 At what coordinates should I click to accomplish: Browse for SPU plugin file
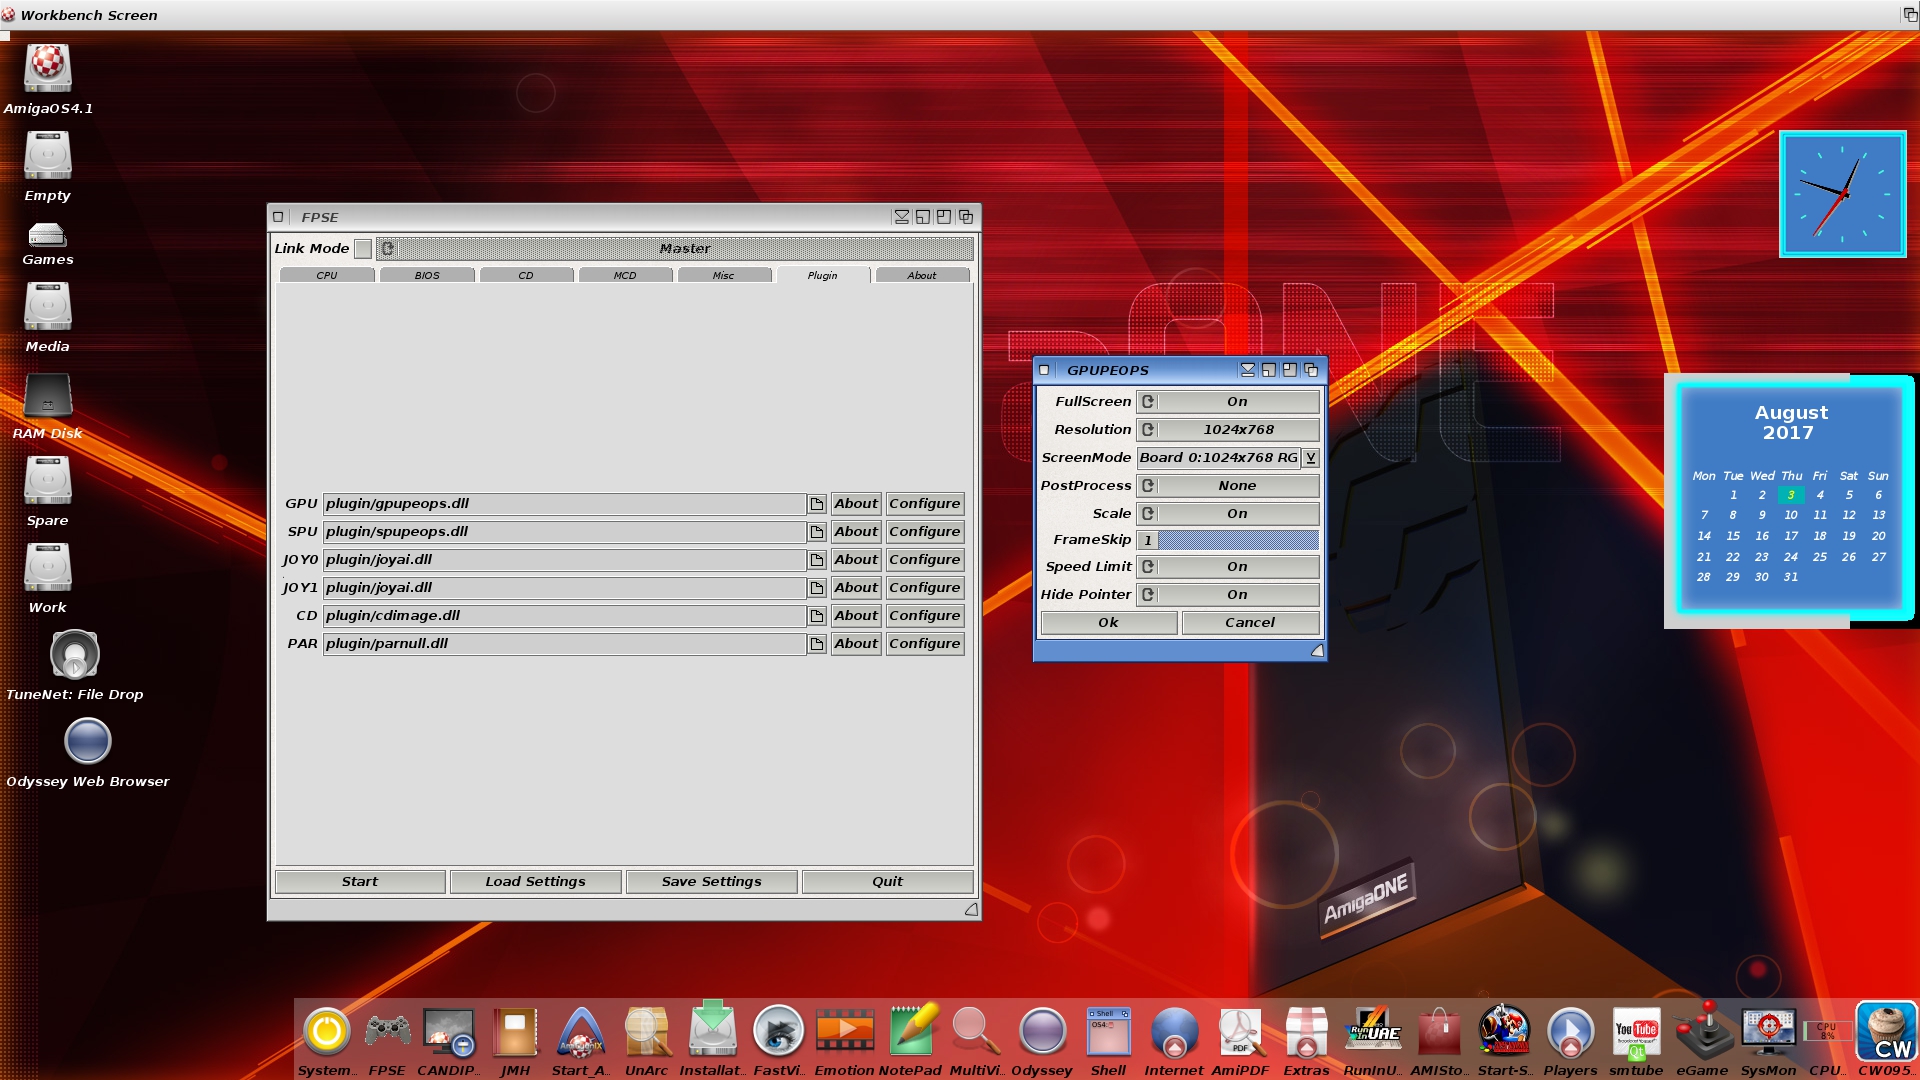[x=817, y=532]
